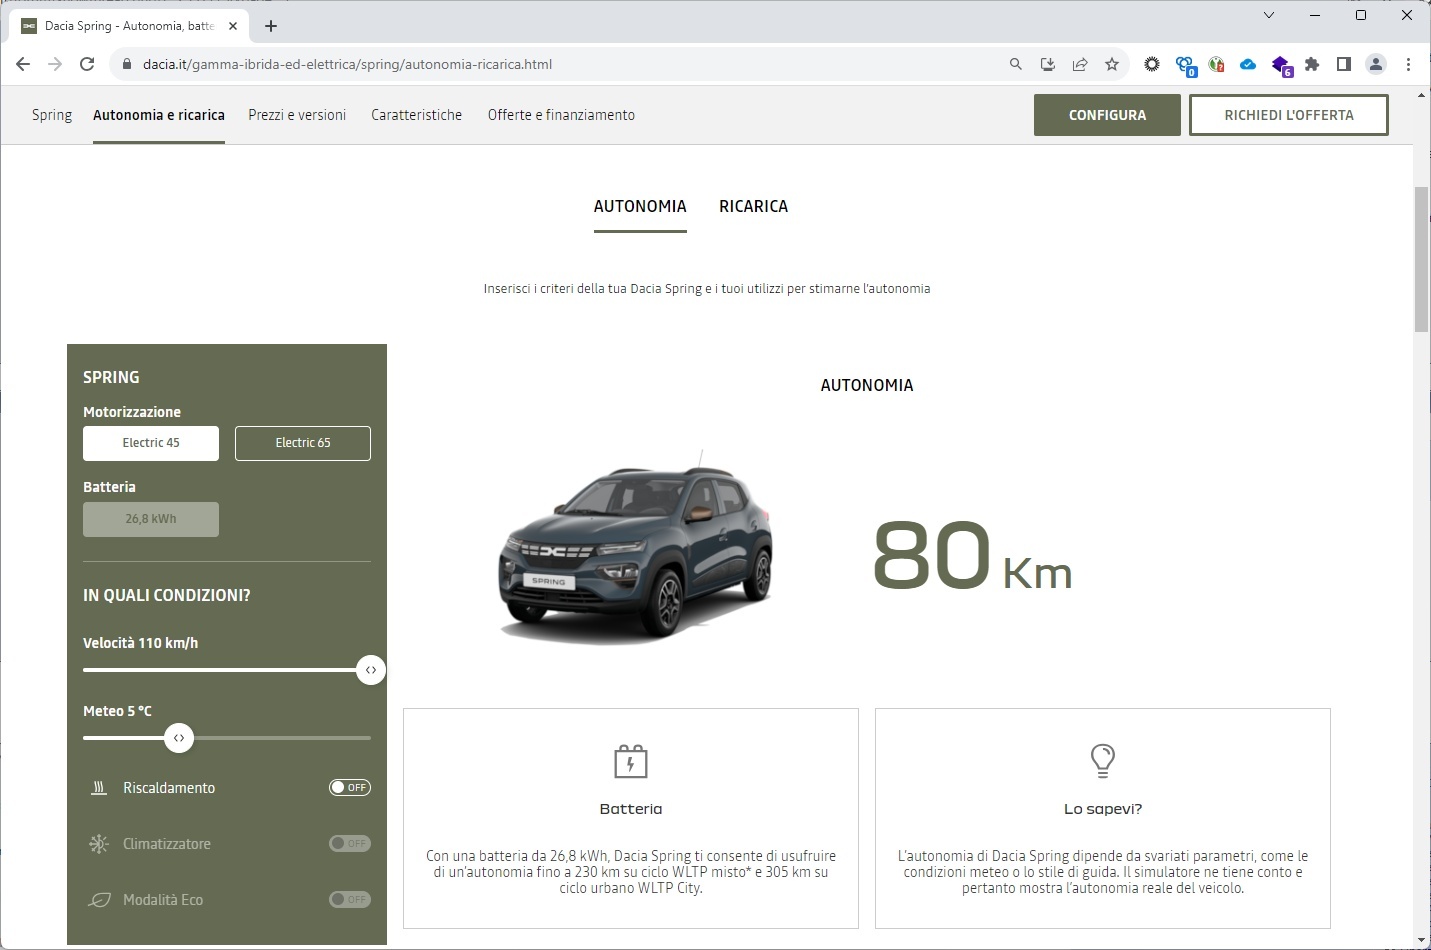Install the page as an app
Image resolution: width=1431 pixels, height=950 pixels.
[x=1047, y=64]
